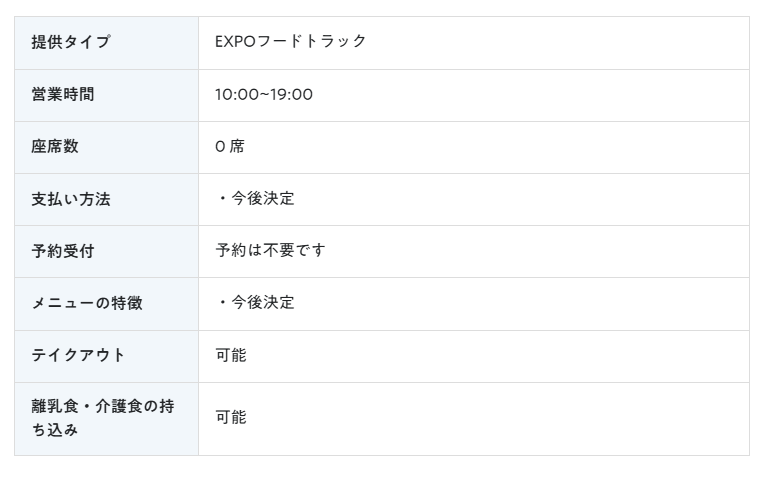The height and width of the screenshot is (481, 766).
Task: Click 可能 in the takeout row
Action: coord(231,355)
